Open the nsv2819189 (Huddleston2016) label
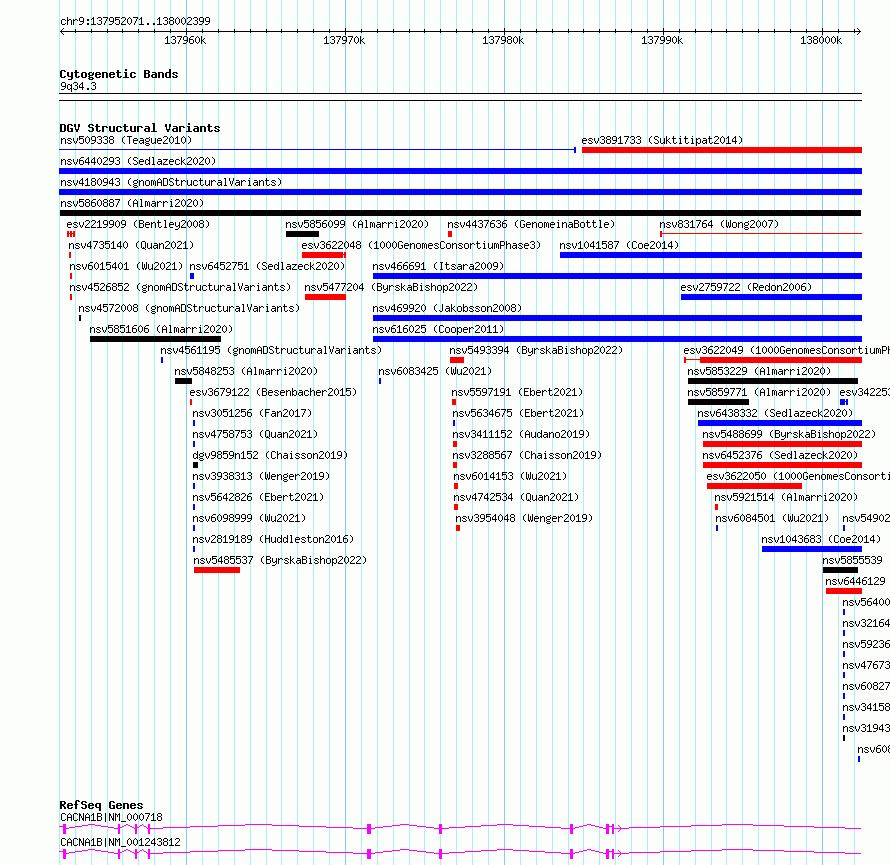This screenshot has width=890, height=865. pos(273,539)
